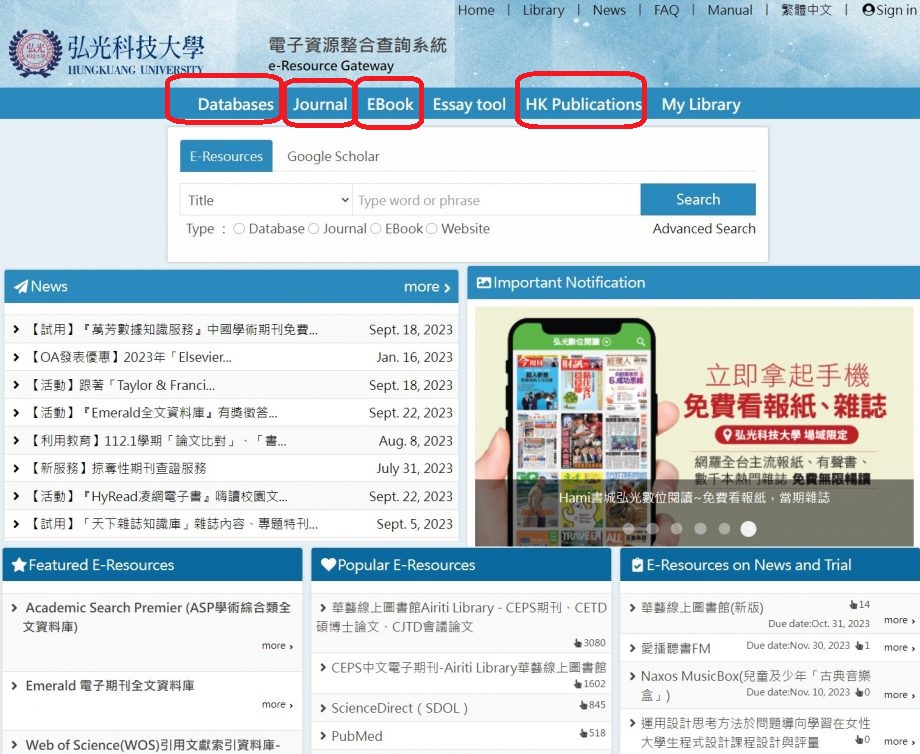
Task: Click the star icon beside Featured E-Resources
Action: click(x=19, y=565)
